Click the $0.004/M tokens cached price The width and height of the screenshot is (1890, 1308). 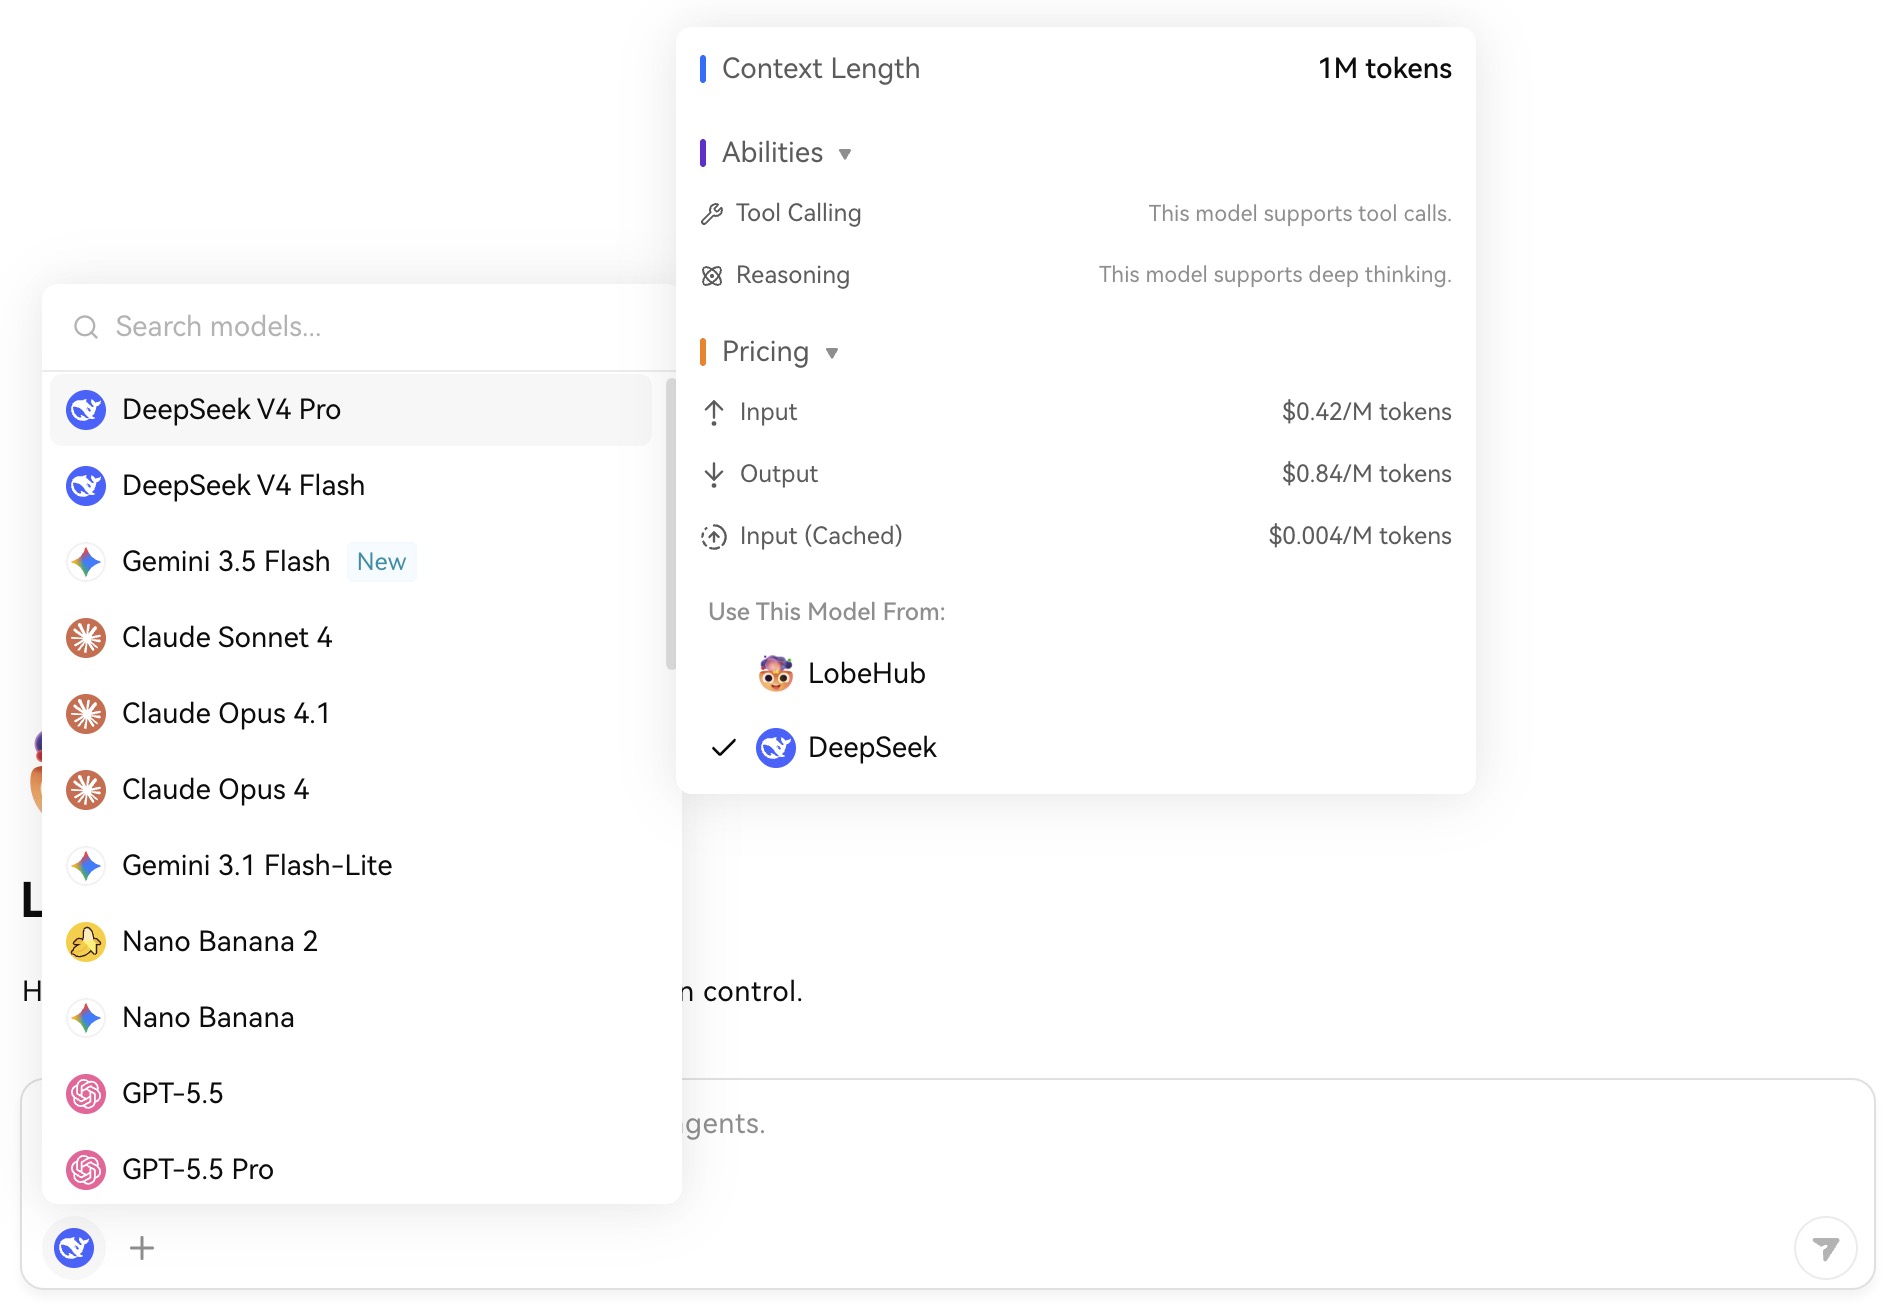[x=1360, y=537]
